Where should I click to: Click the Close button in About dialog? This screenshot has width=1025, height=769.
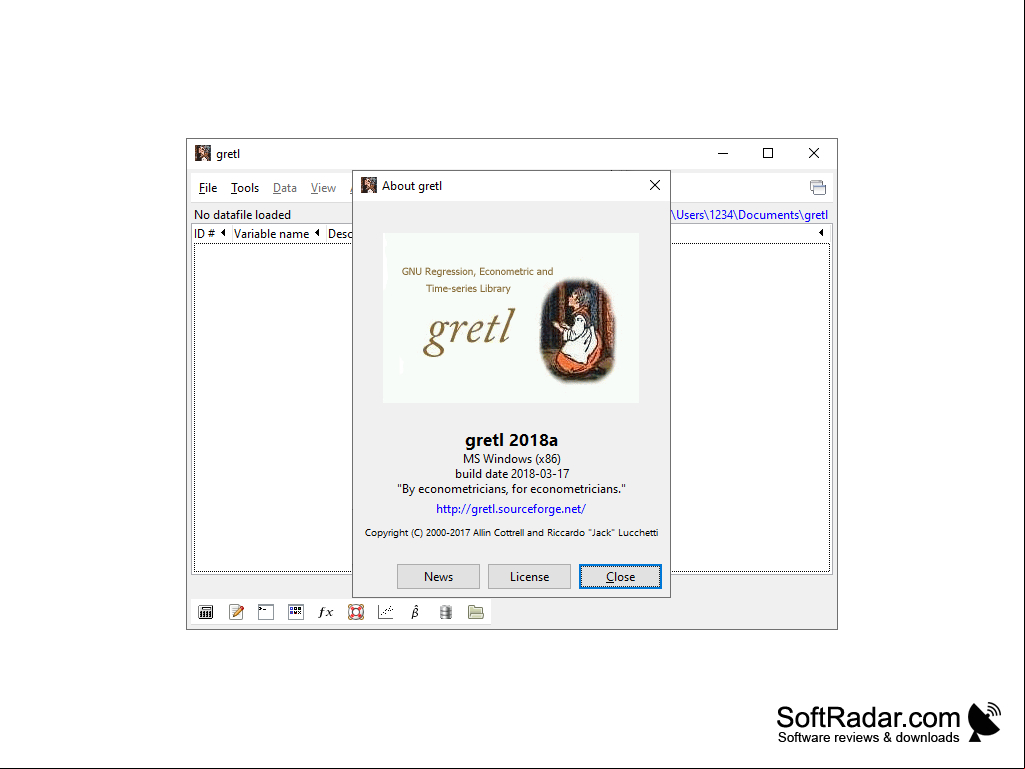[620, 577]
